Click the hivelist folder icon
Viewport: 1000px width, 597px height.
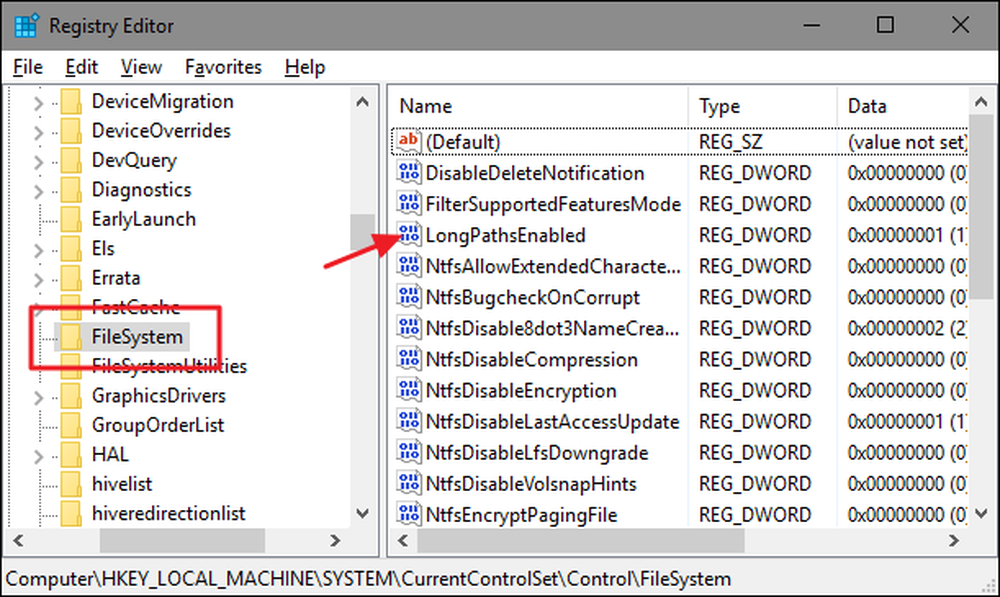(x=71, y=483)
